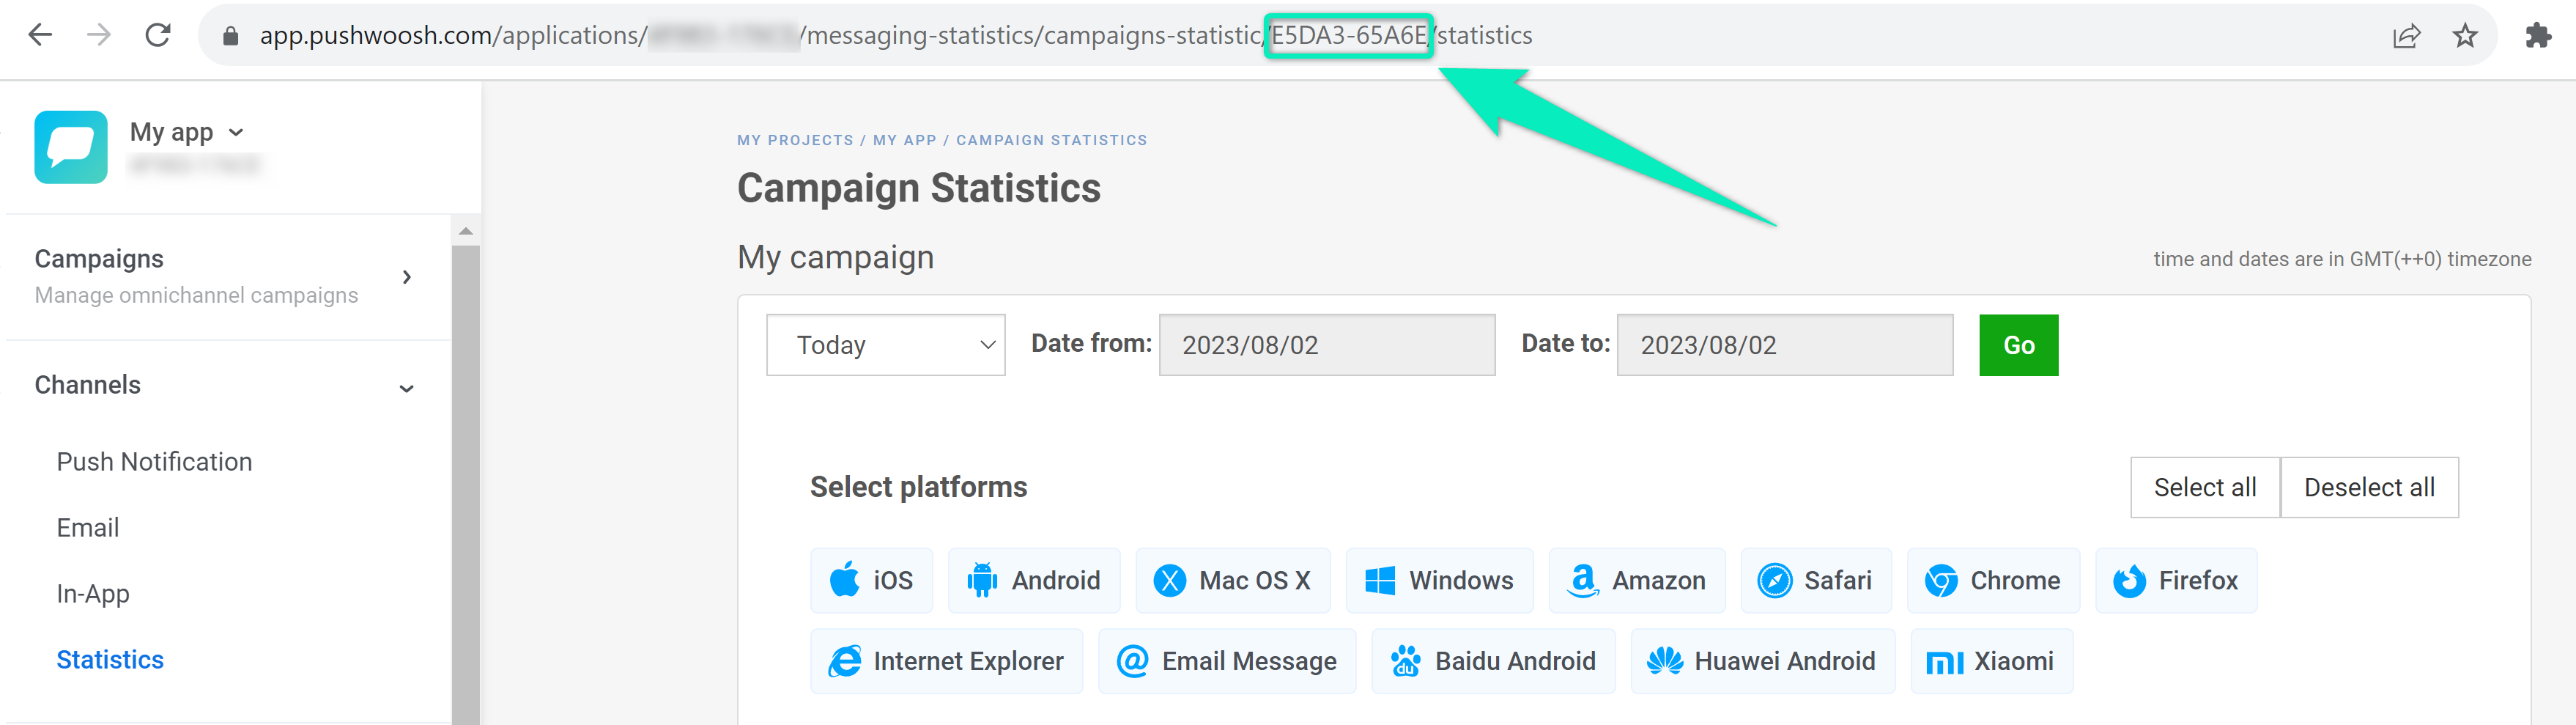The width and height of the screenshot is (2576, 725).
Task: Open the browser extensions puzzle icon
Action: coord(2537,36)
